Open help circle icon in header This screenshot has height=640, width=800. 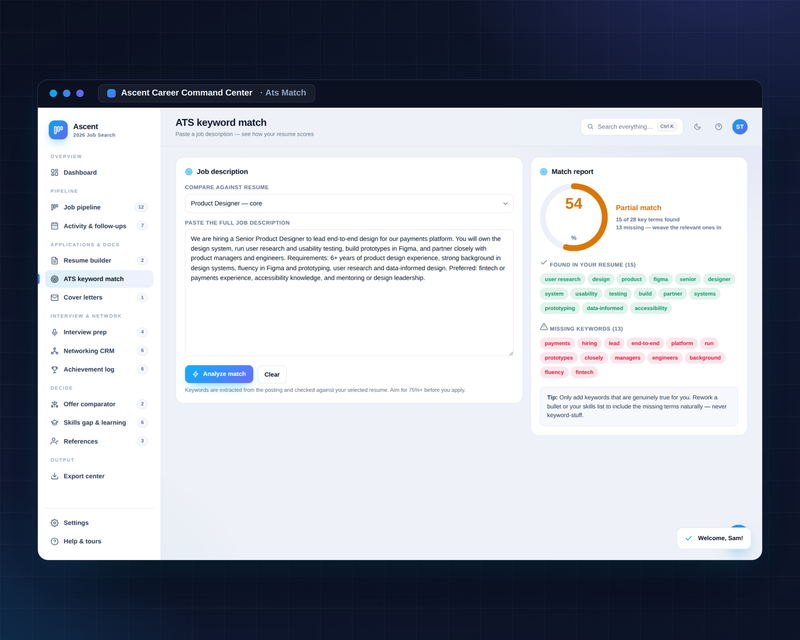[718, 127]
